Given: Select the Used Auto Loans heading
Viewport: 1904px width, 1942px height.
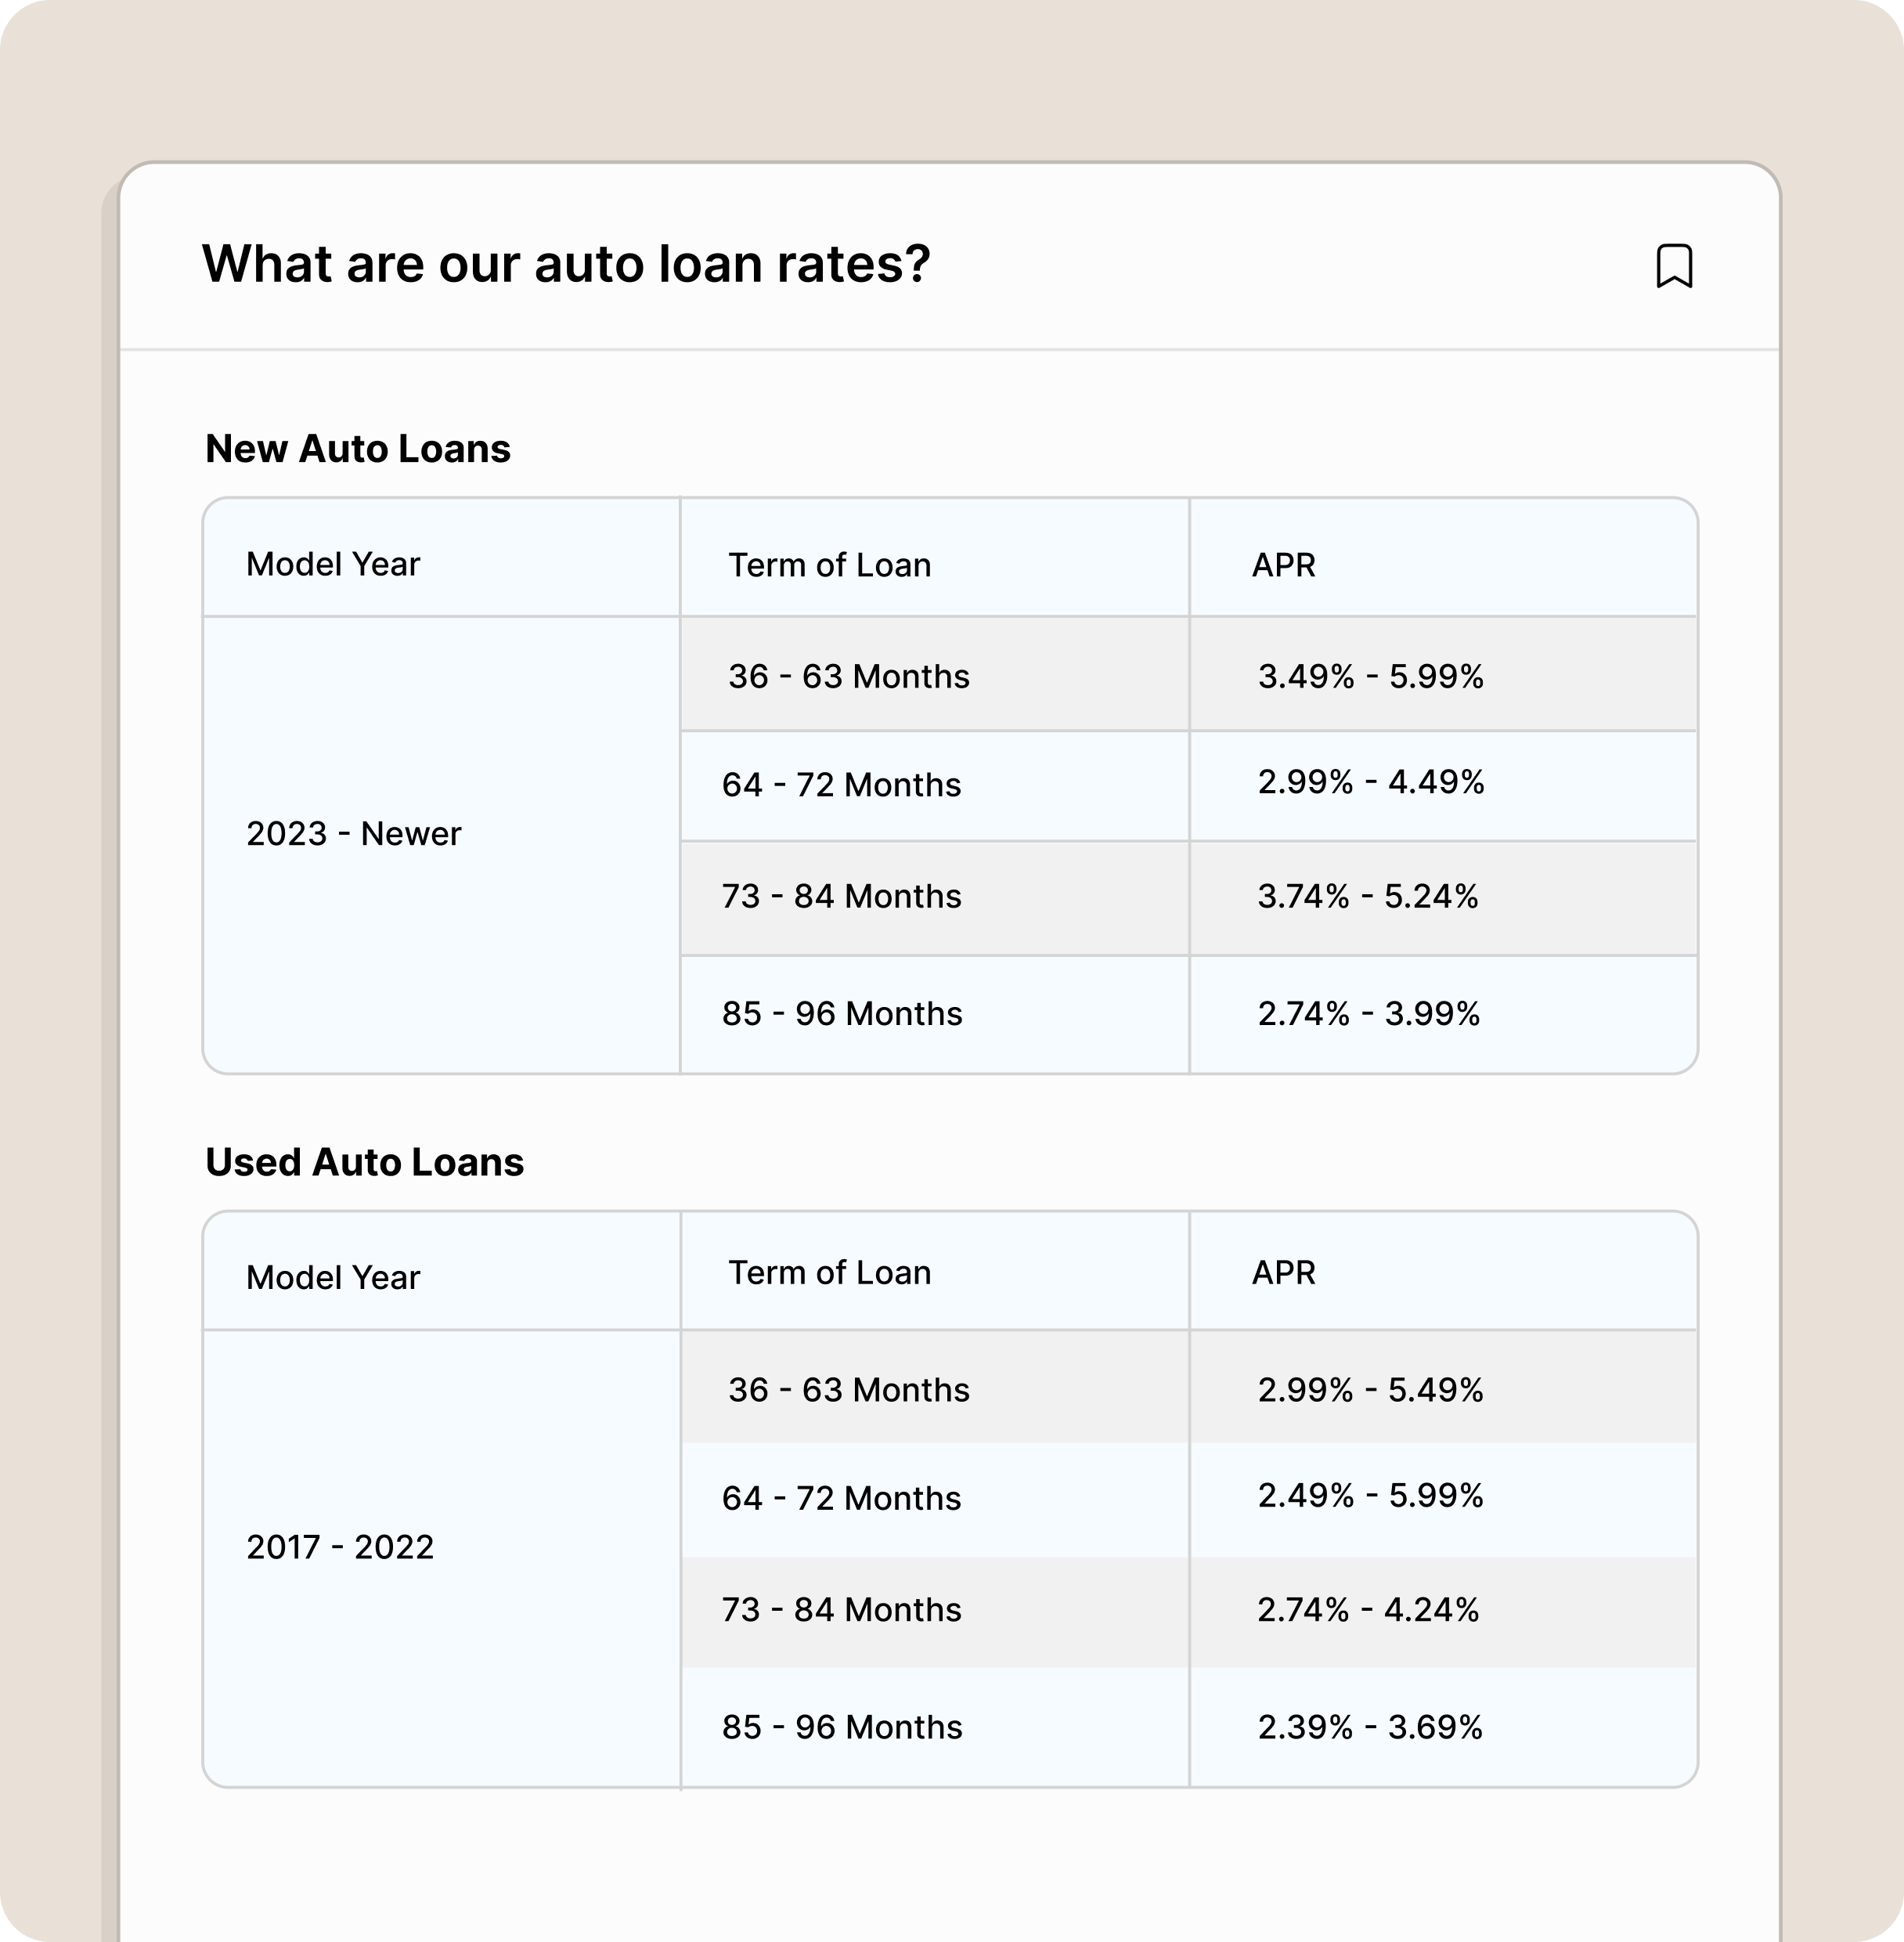Looking at the screenshot, I should (364, 1162).
